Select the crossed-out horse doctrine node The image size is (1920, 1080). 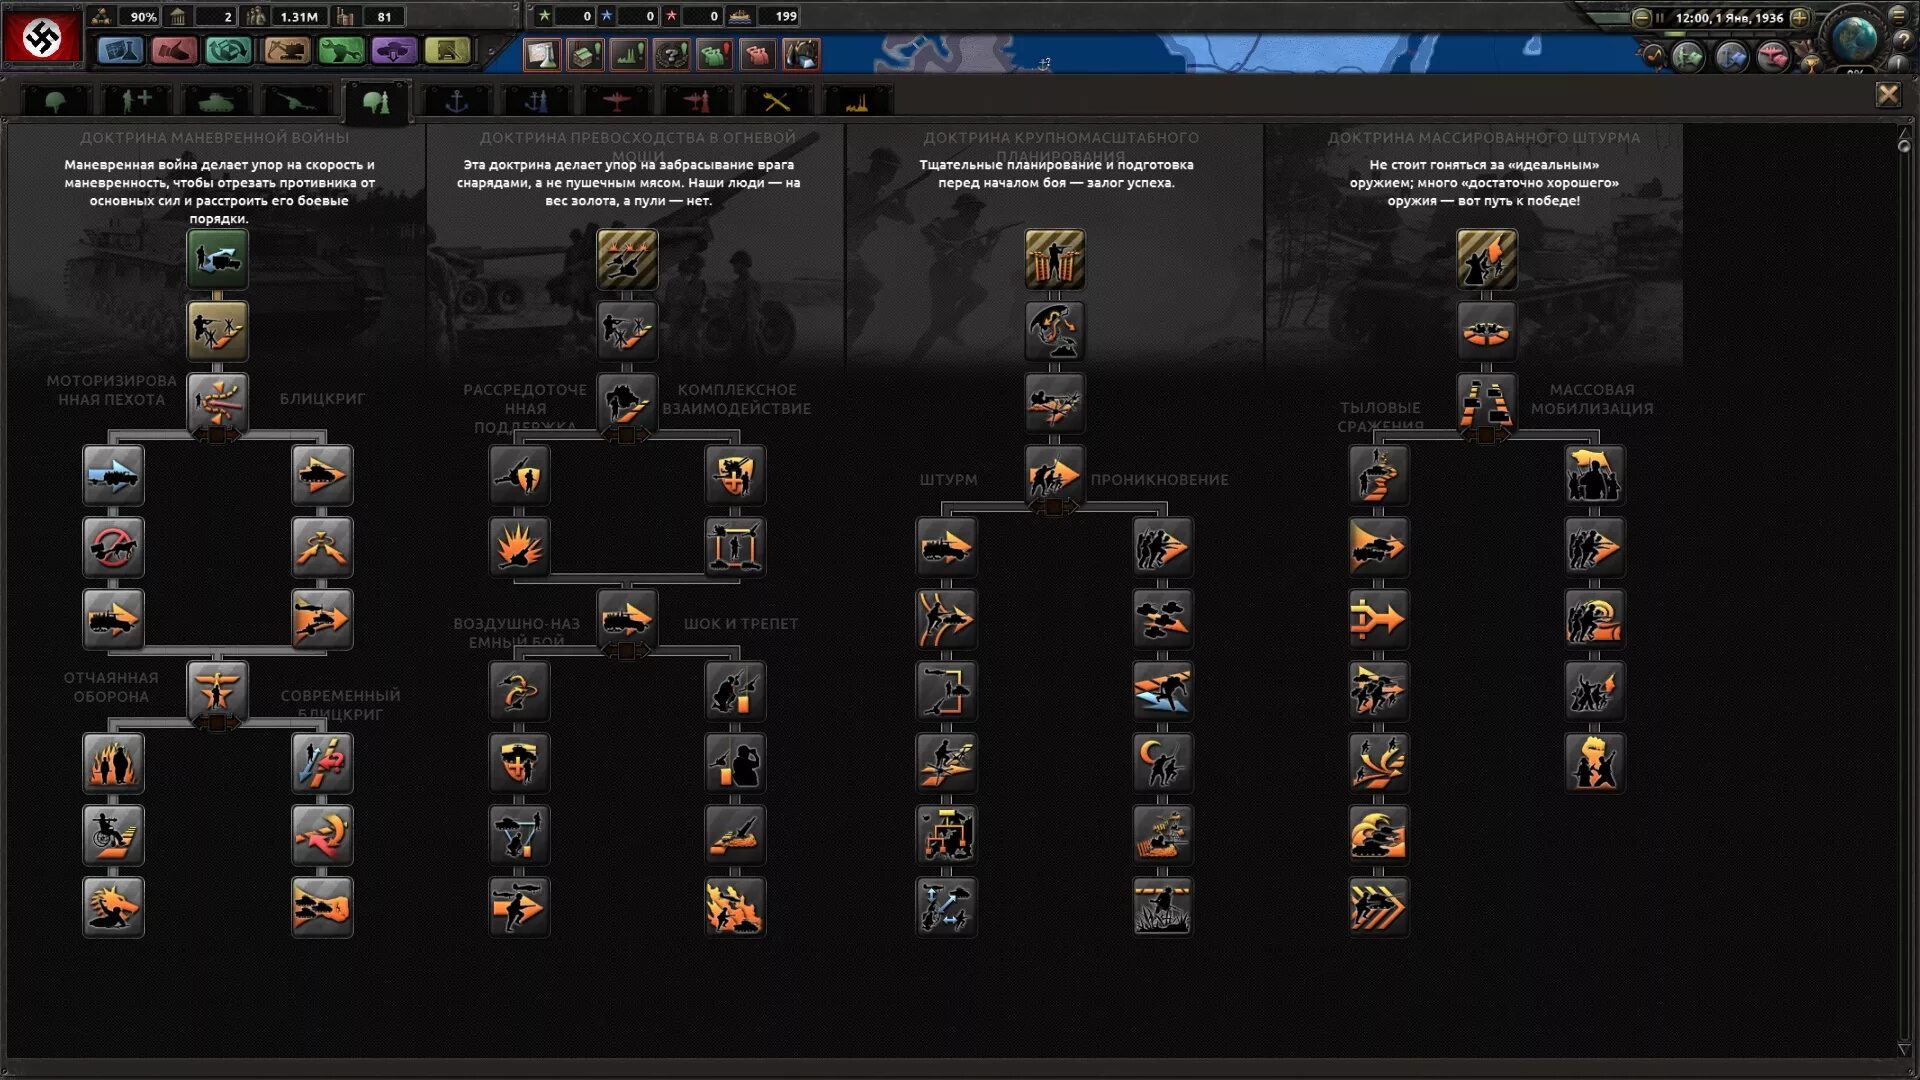[x=113, y=547]
